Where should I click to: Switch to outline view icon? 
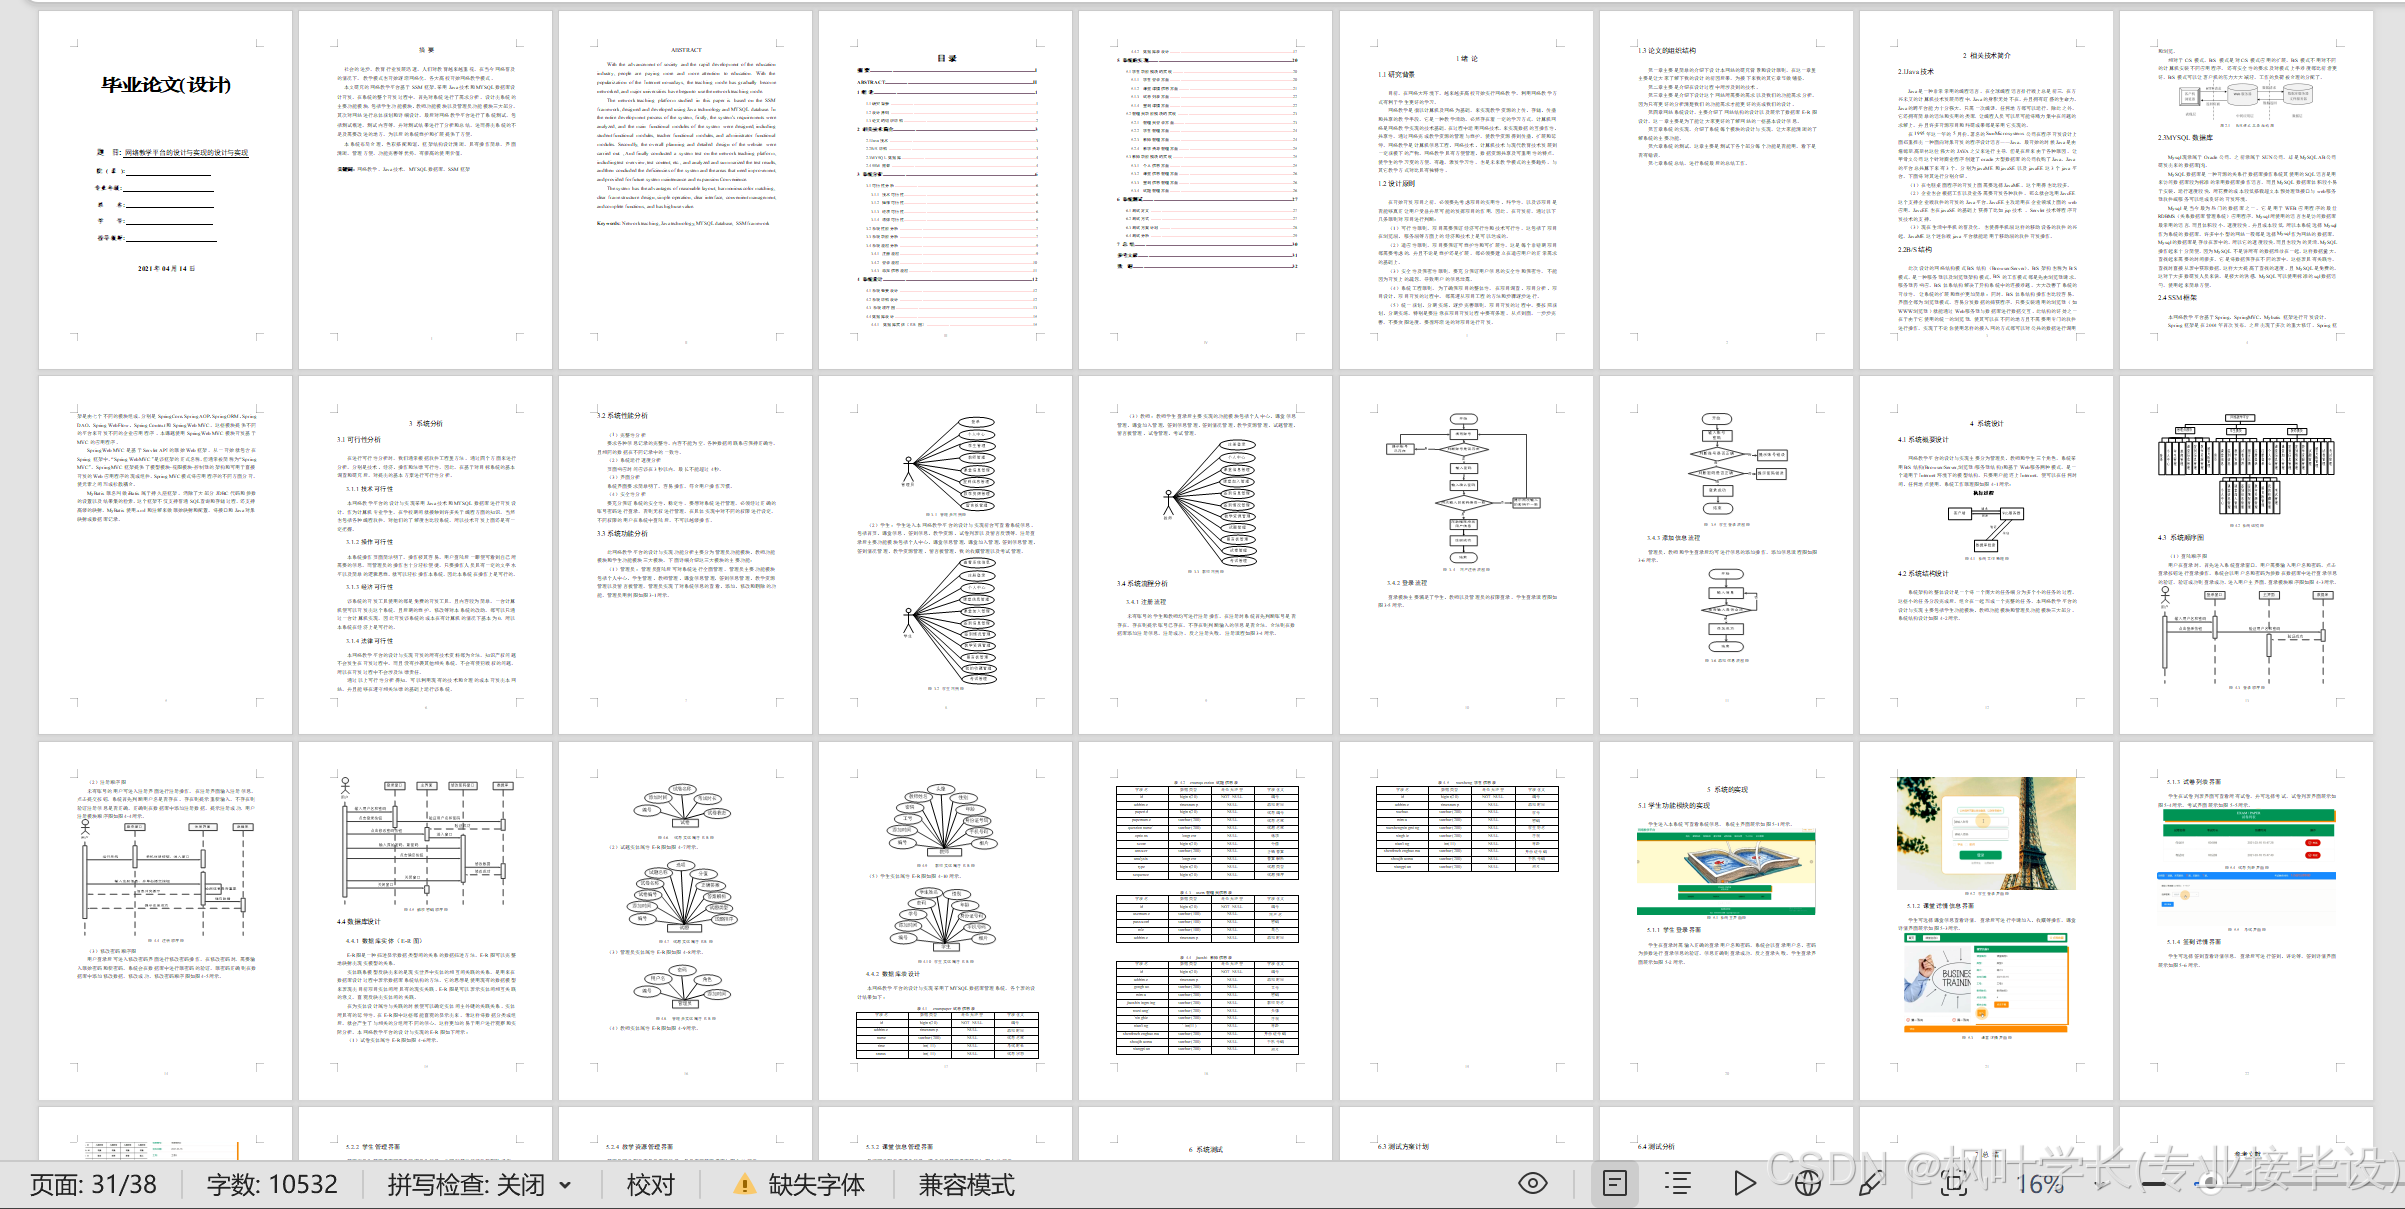coord(1678,1184)
